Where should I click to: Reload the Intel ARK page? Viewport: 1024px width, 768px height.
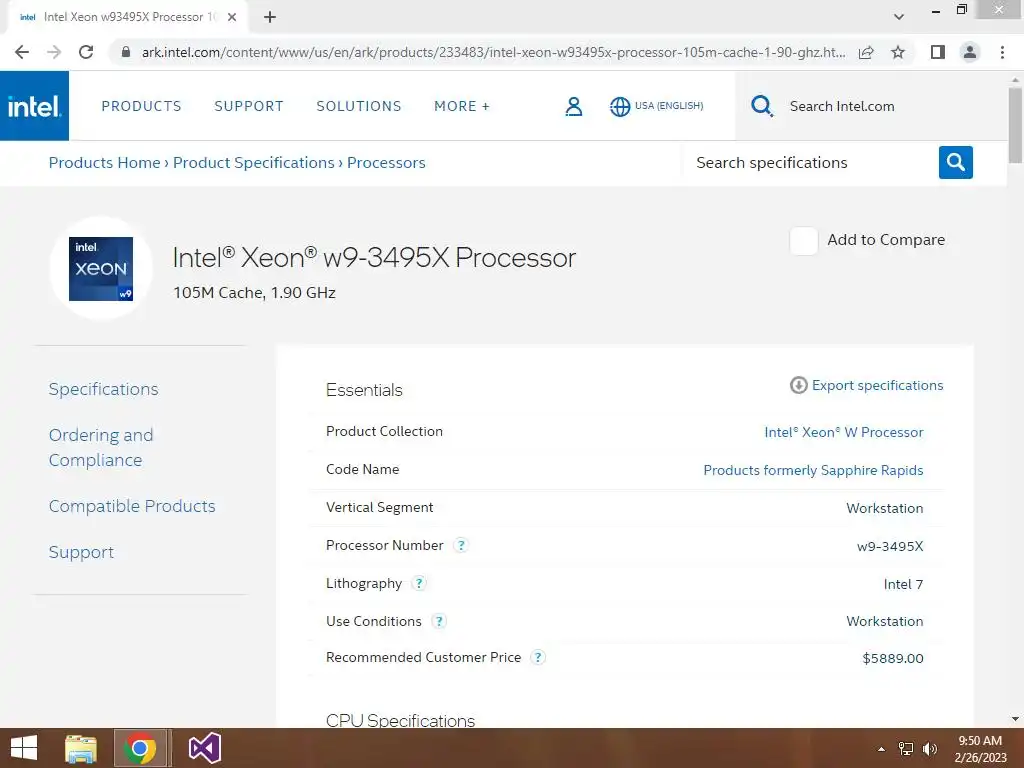click(86, 52)
